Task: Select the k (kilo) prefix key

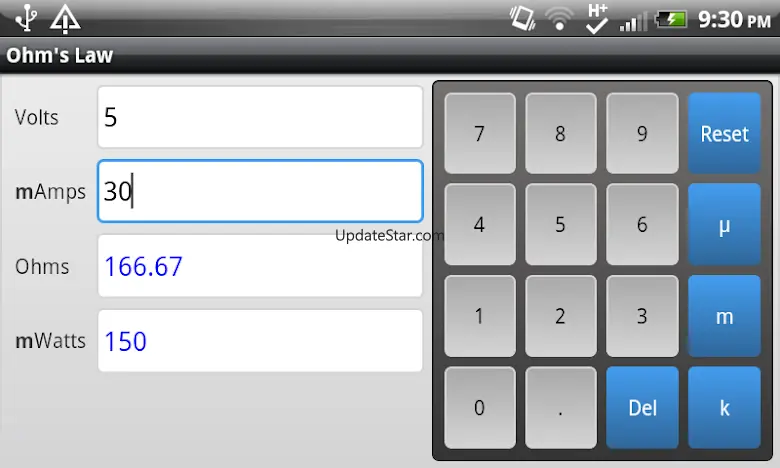Action: point(724,407)
